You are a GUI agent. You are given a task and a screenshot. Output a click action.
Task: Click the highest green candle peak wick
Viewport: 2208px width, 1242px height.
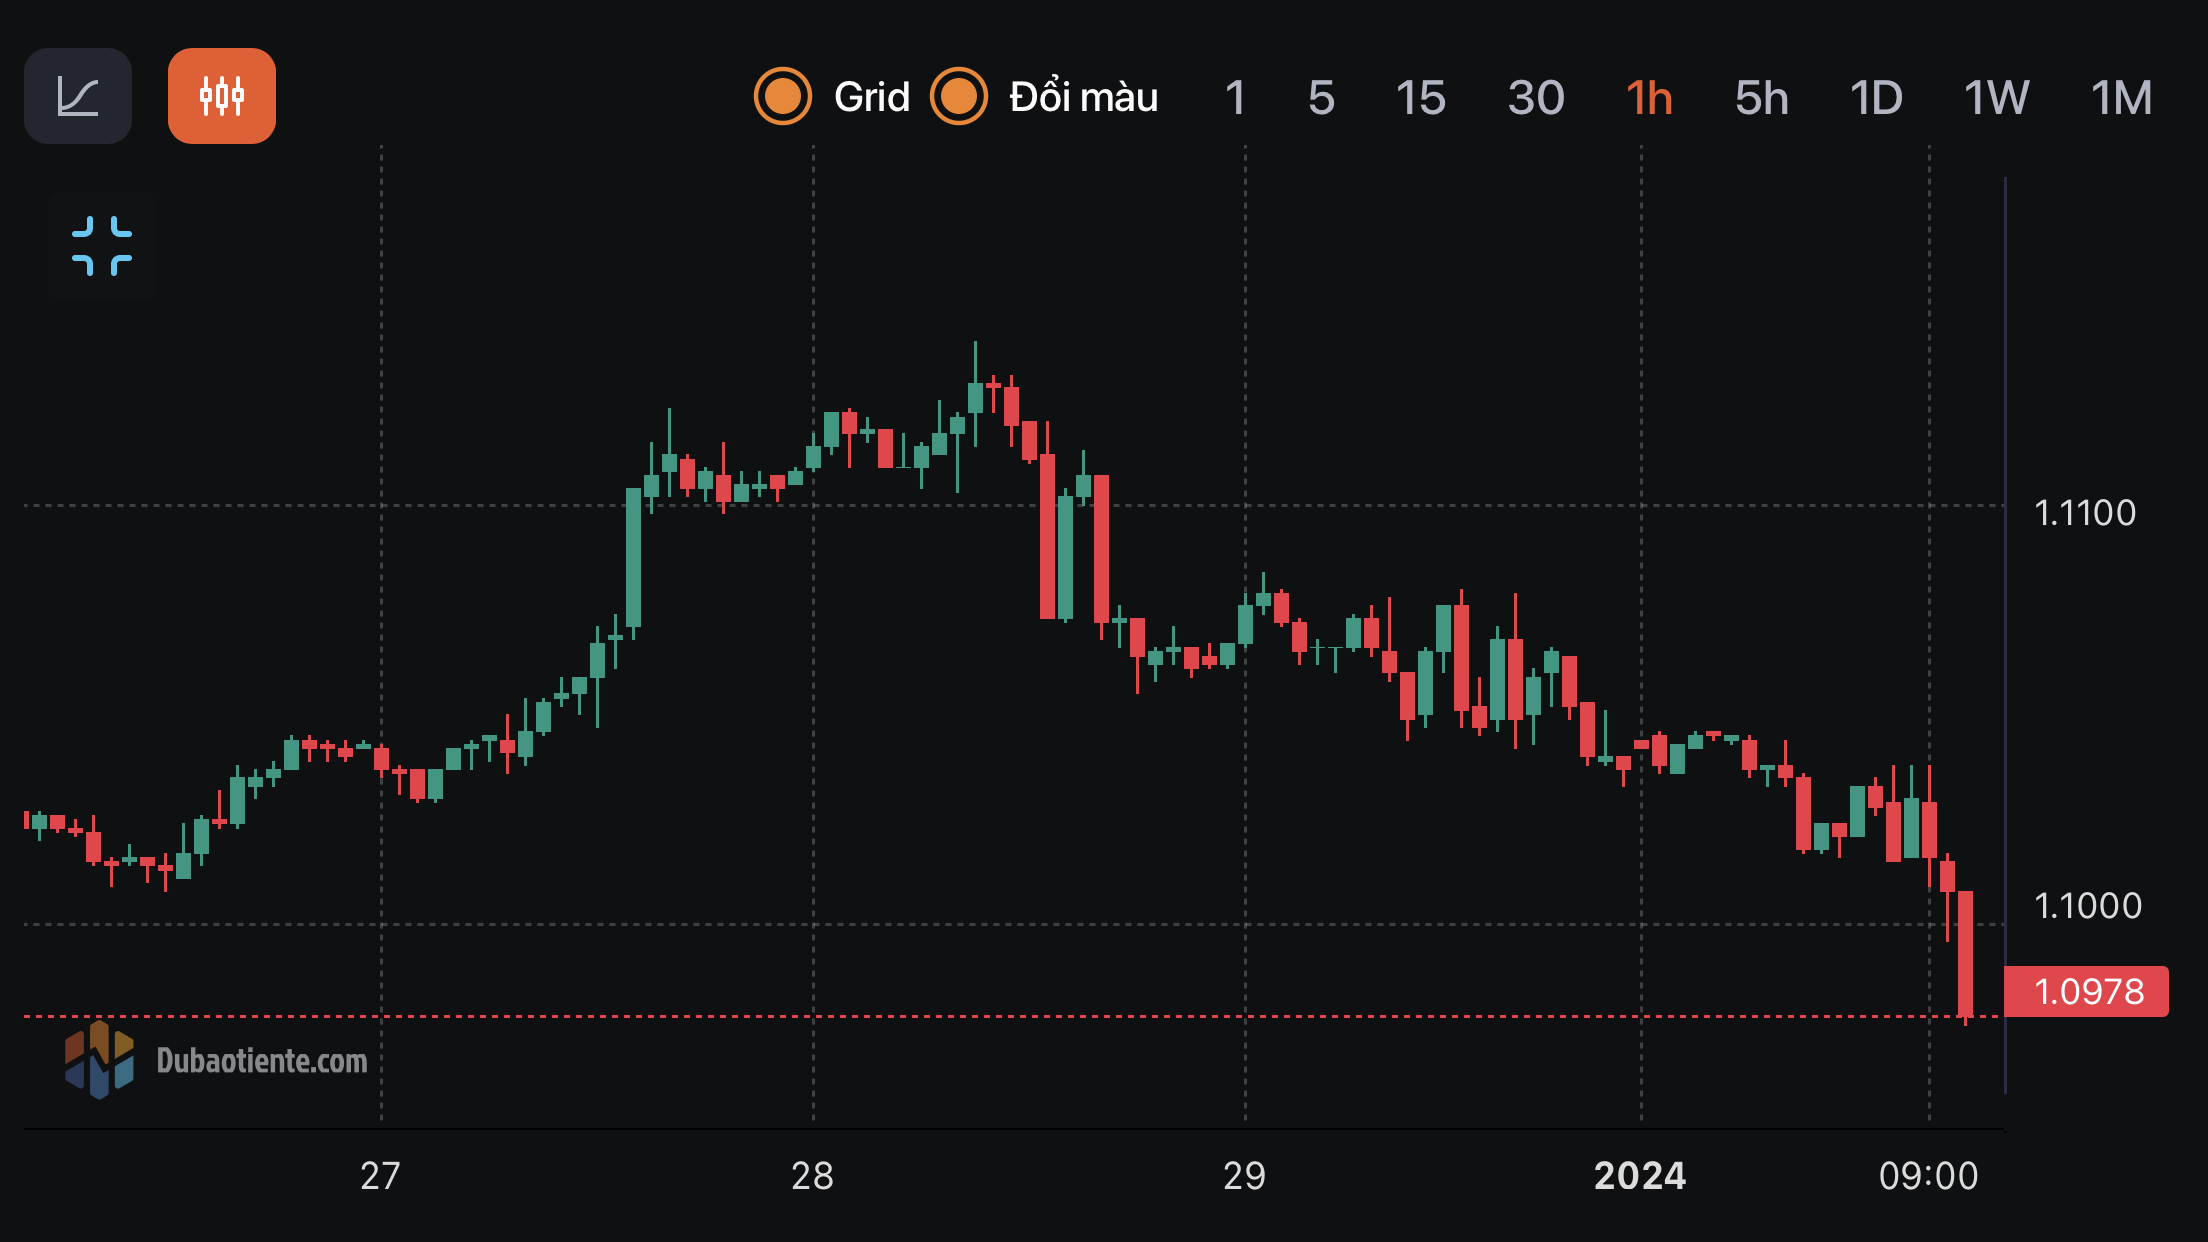[975, 362]
